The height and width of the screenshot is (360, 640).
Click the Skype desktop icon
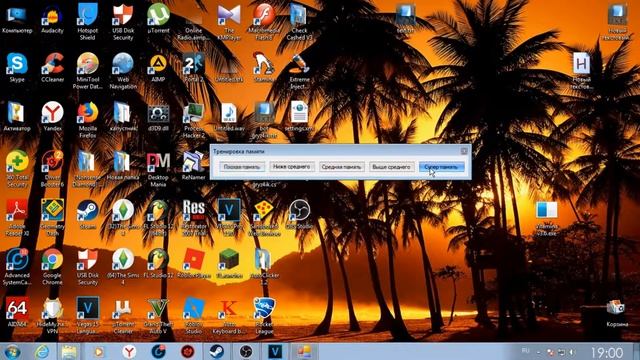pyautogui.click(x=17, y=68)
